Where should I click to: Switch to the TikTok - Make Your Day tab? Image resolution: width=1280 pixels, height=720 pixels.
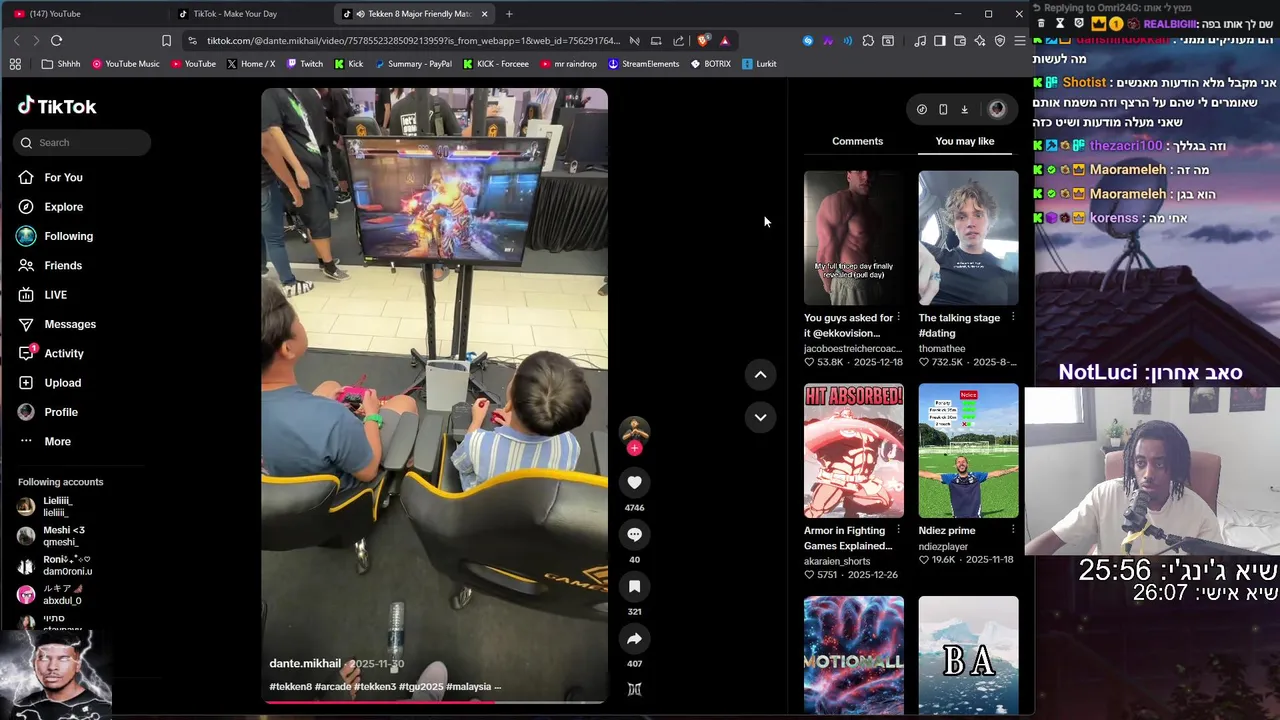click(248, 14)
